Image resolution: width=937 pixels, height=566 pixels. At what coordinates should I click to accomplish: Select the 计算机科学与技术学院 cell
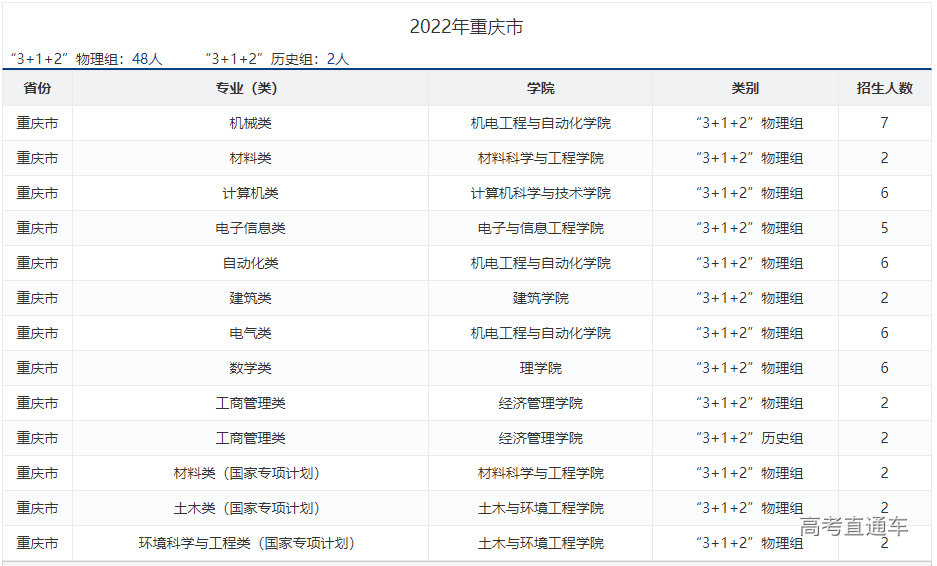point(540,193)
